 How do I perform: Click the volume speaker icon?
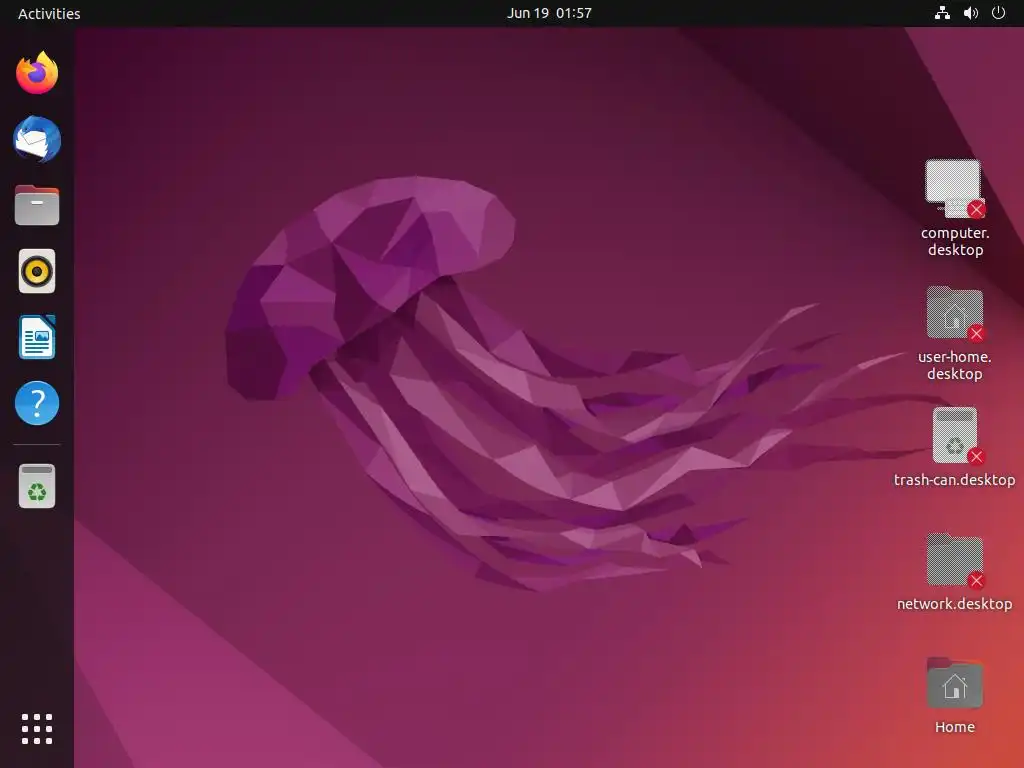[x=970, y=13]
